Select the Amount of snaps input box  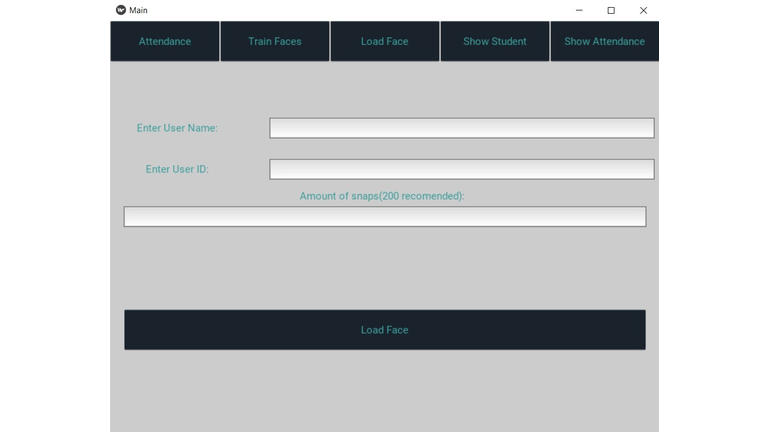pyautogui.click(x=384, y=217)
